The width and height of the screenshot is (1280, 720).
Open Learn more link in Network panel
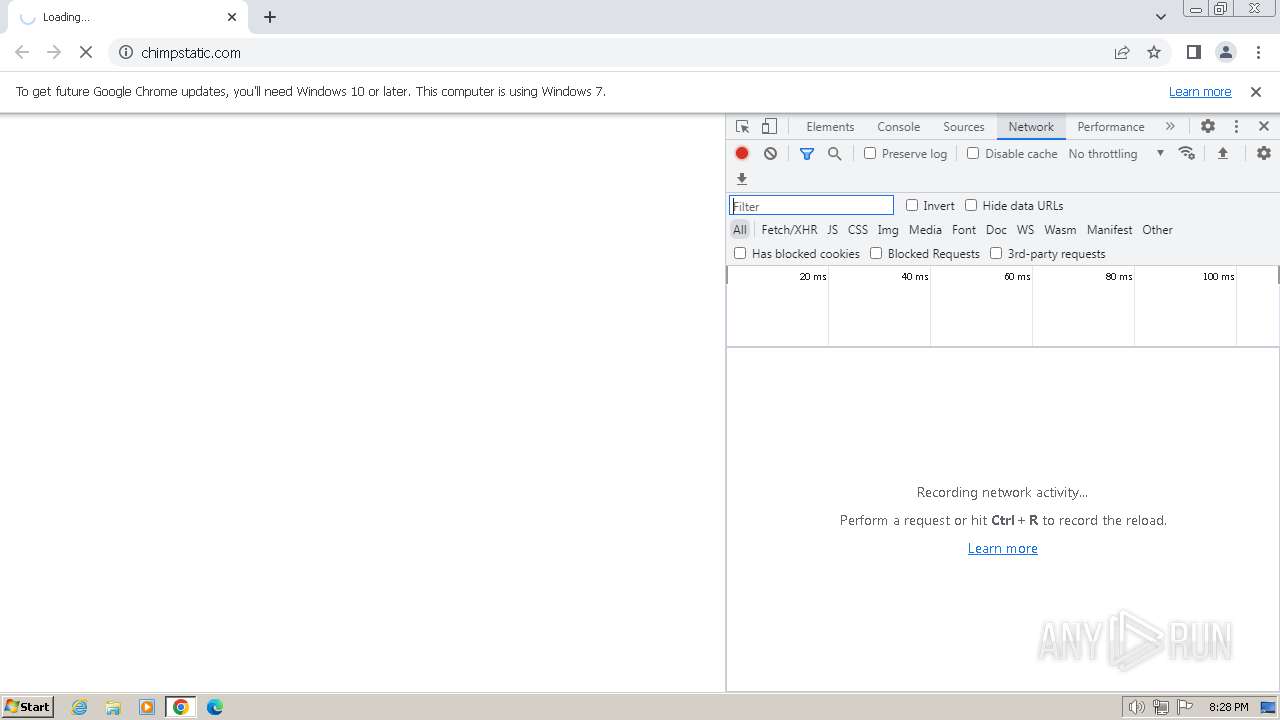[1003, 549]
